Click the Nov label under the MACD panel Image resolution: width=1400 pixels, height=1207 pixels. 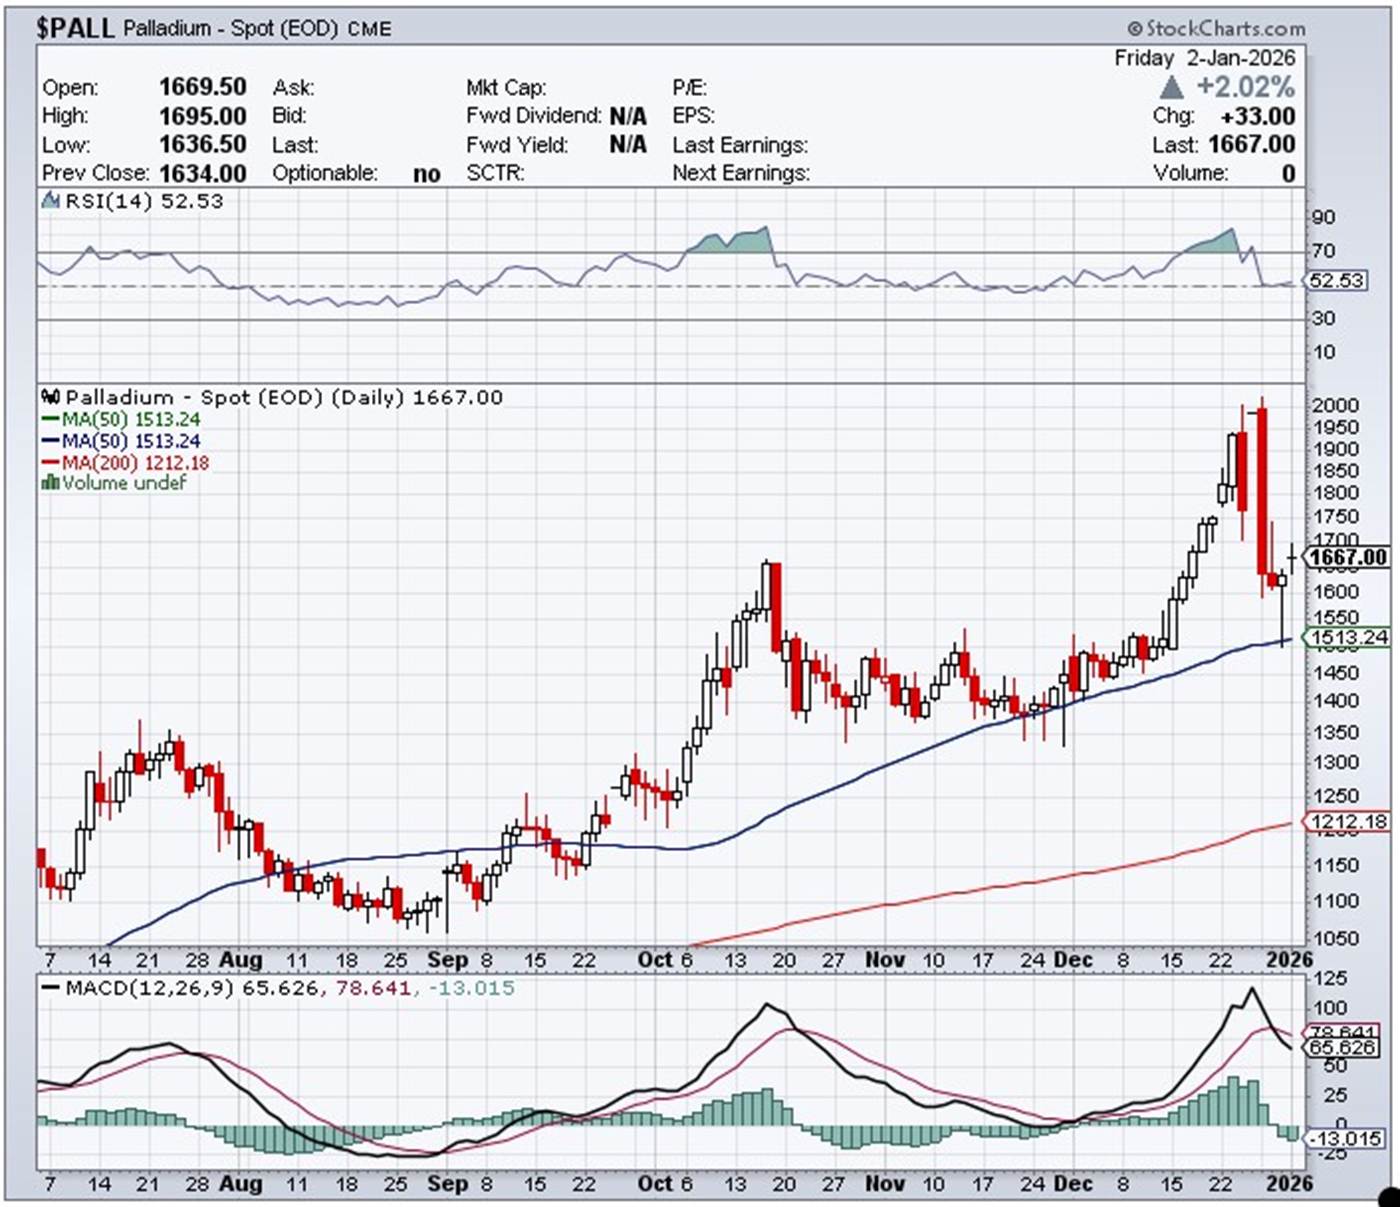(884, 1183)
